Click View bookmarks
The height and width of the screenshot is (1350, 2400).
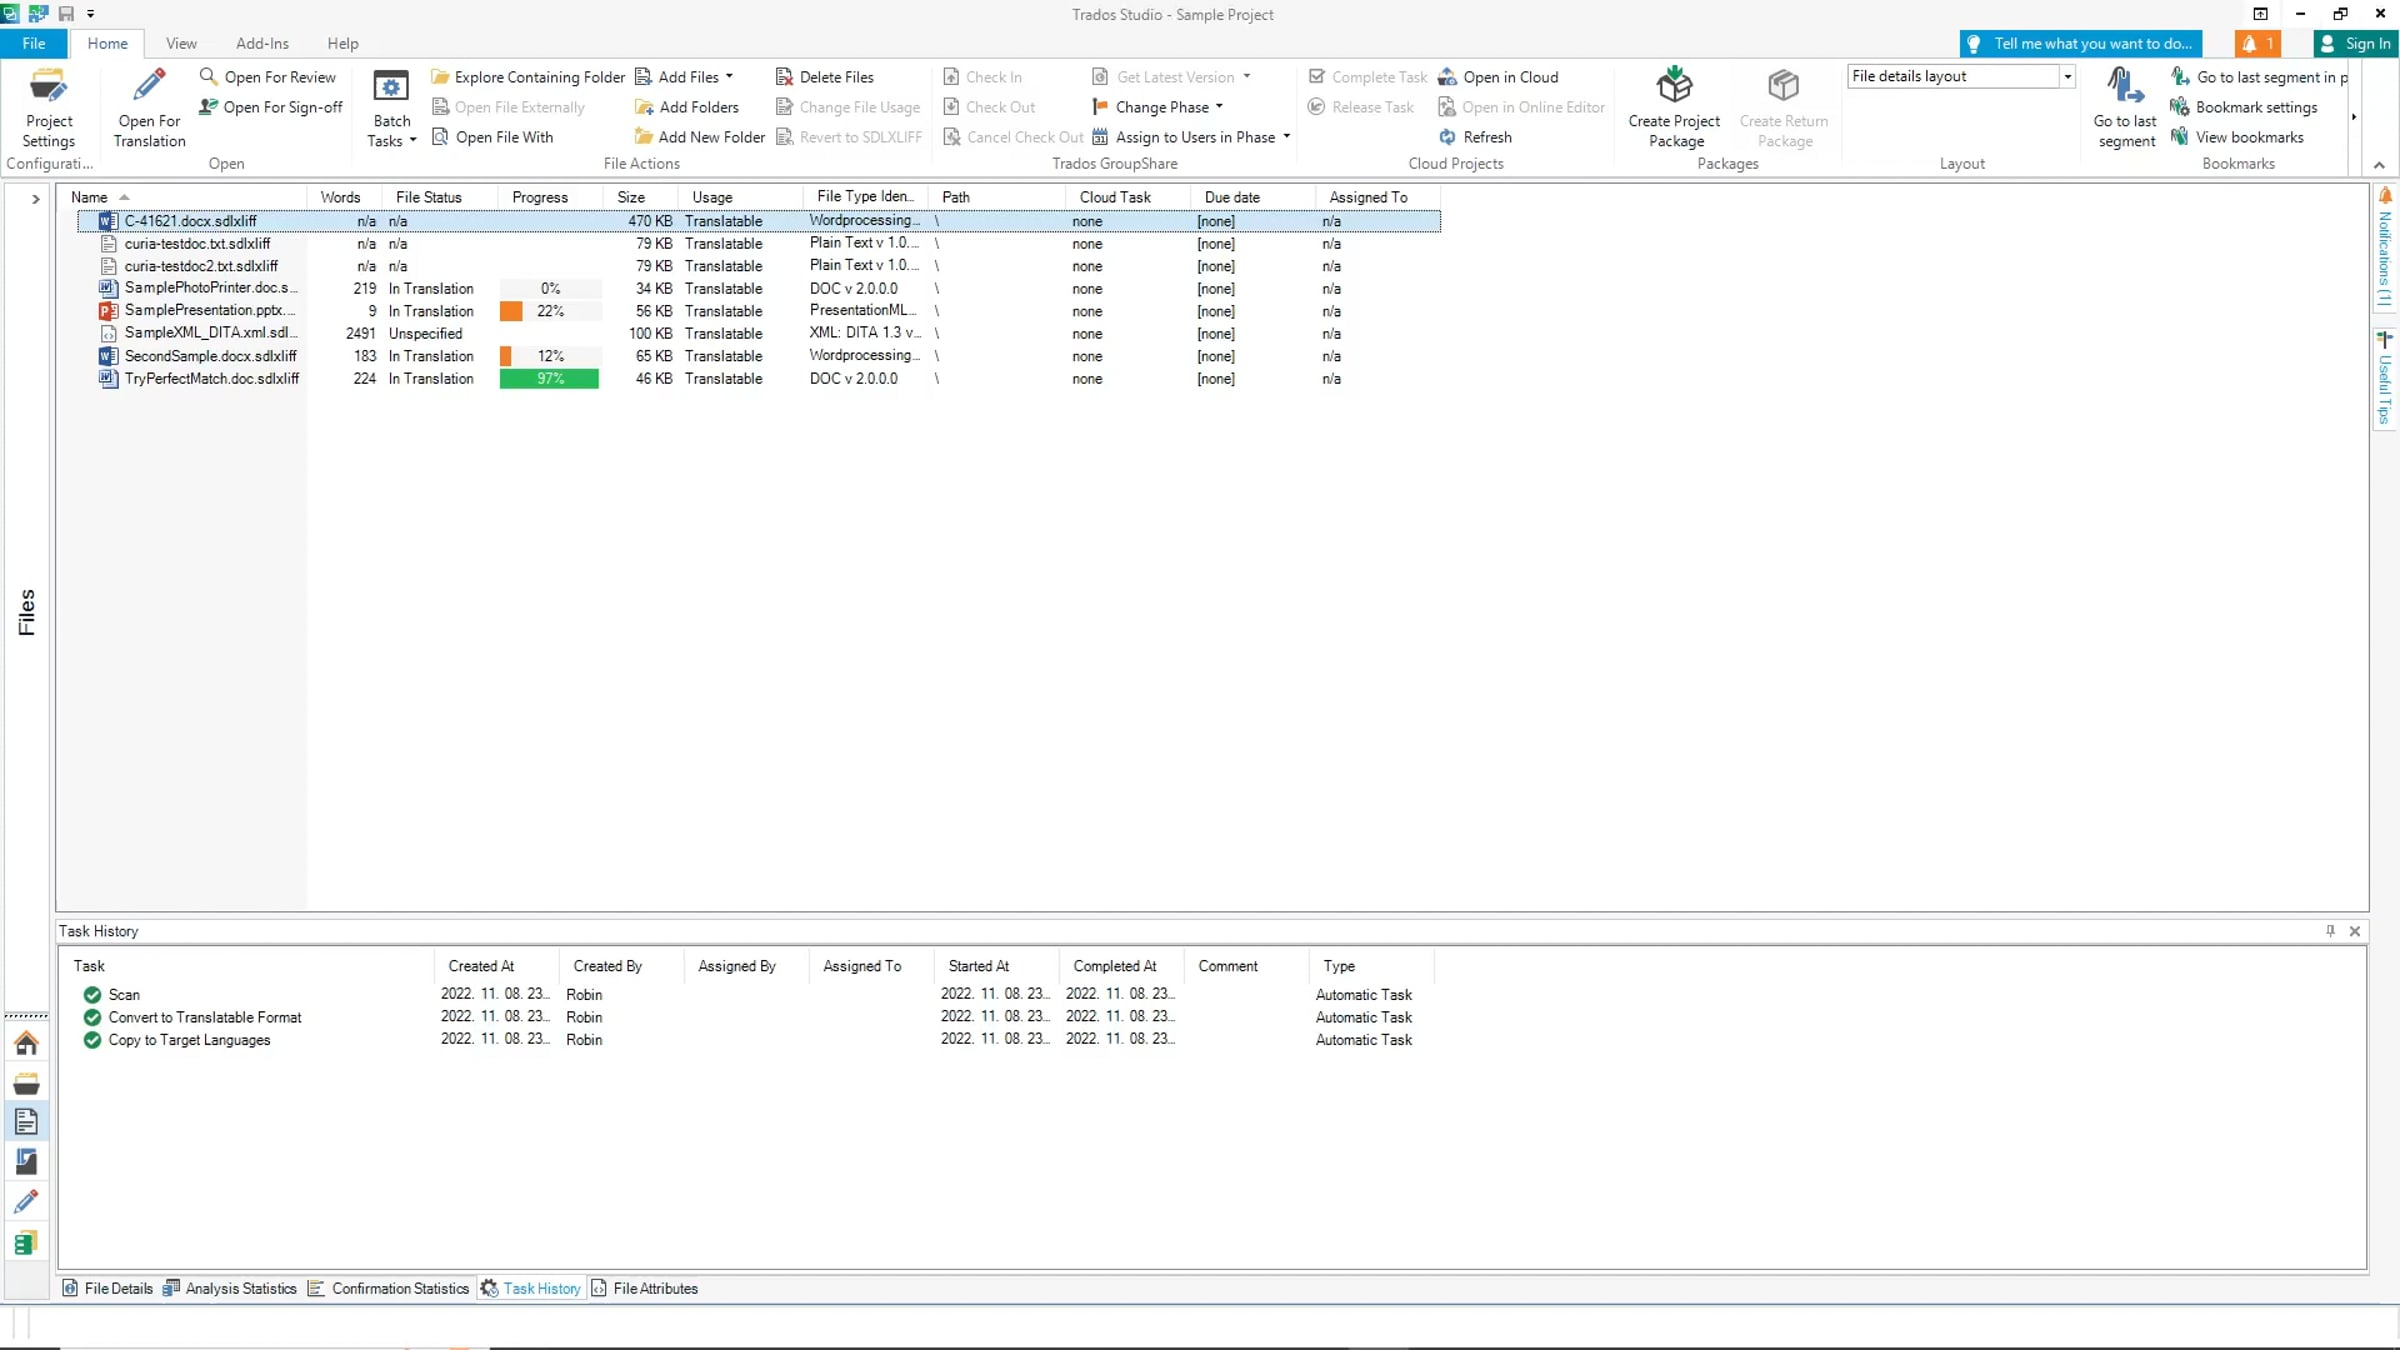point(2236,137)
